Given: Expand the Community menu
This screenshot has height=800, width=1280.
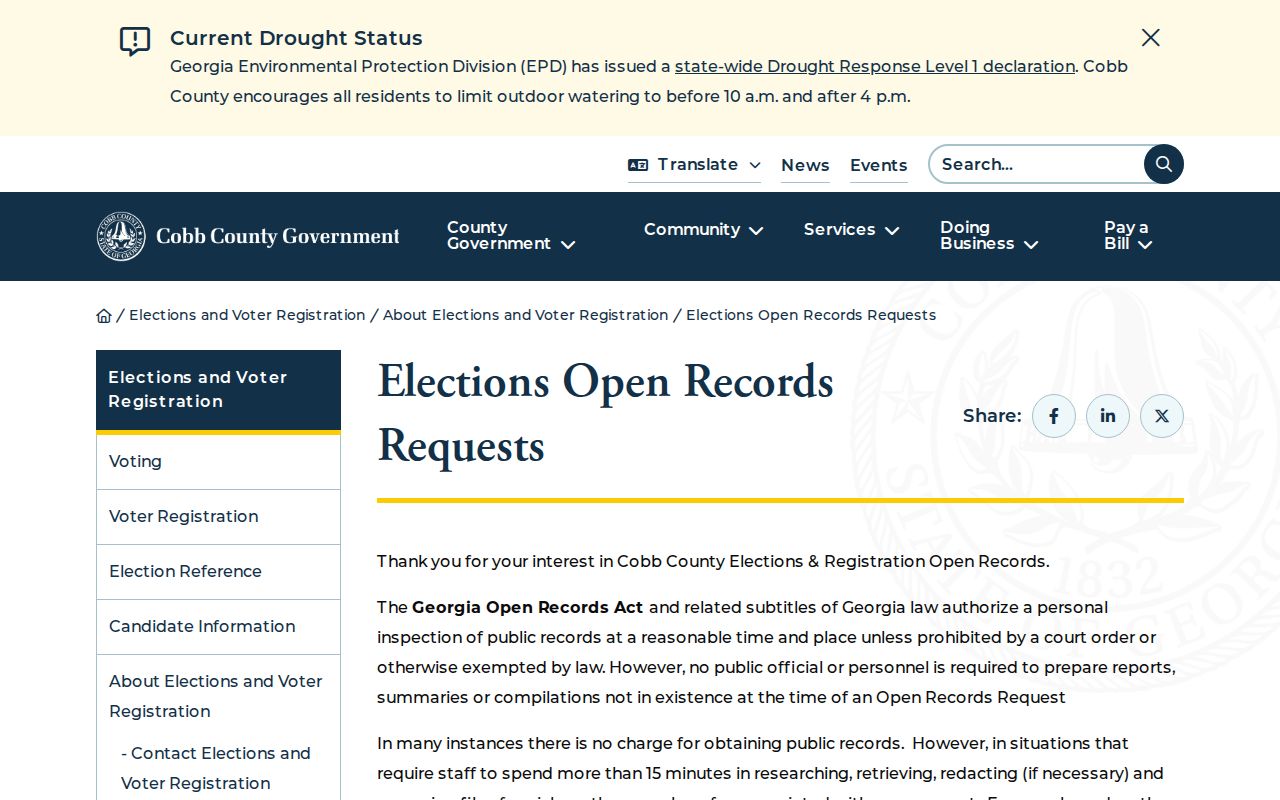Looking at the screenshot, I should [704, 230].
